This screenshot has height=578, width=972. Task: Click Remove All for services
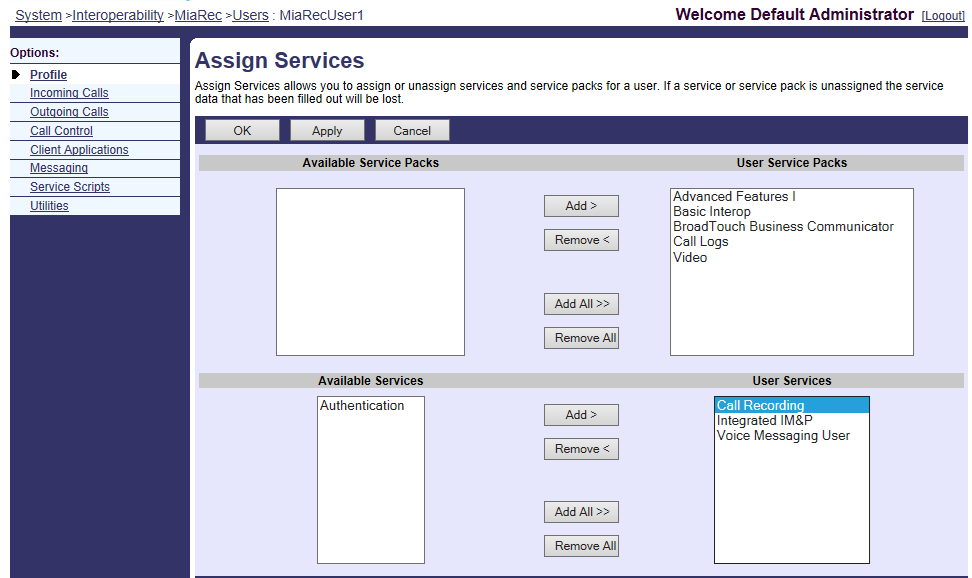(581, 546)
